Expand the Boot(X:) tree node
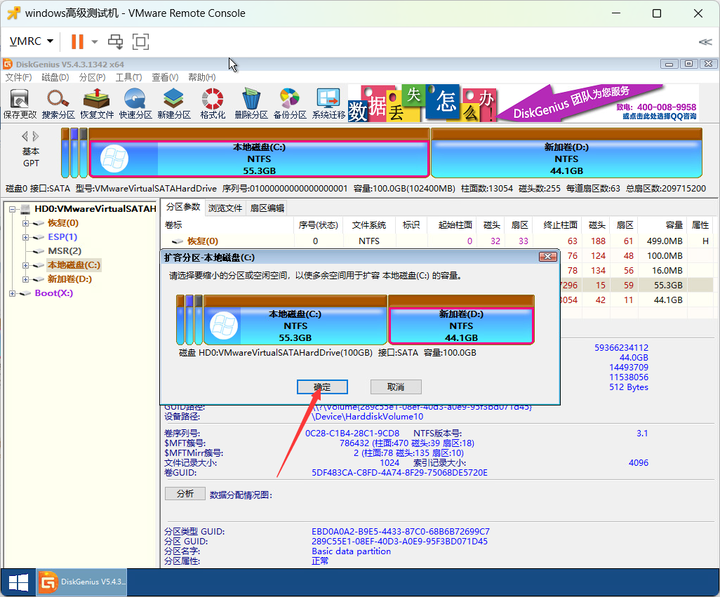The height and width of the screenshot is (597, 720). point(12,293)
